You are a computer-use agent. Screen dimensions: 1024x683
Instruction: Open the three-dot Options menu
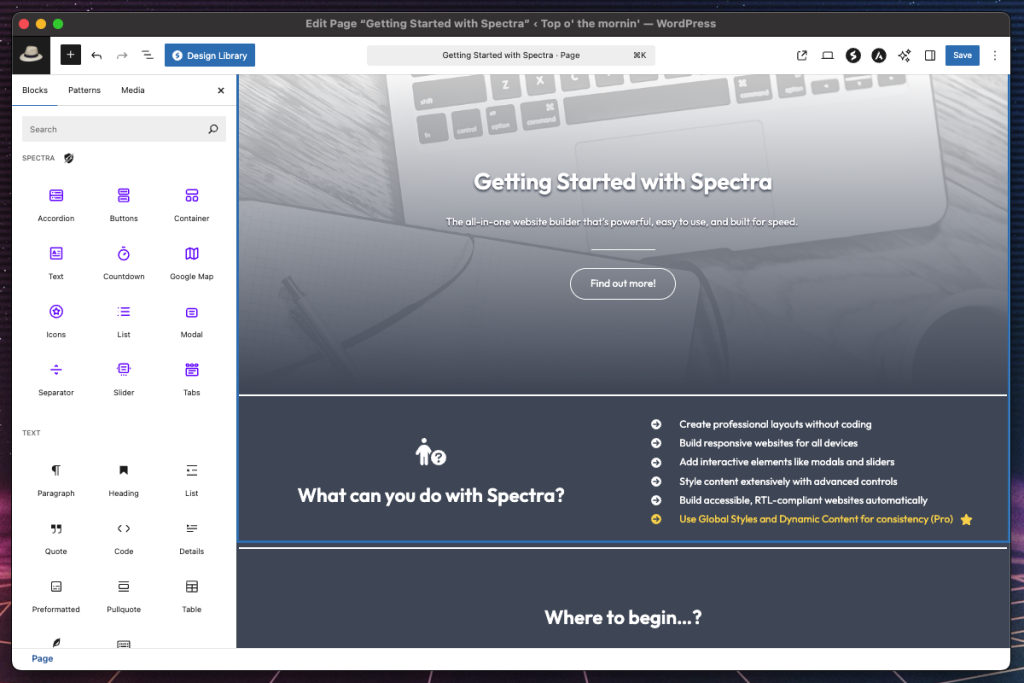pos(995,55)
